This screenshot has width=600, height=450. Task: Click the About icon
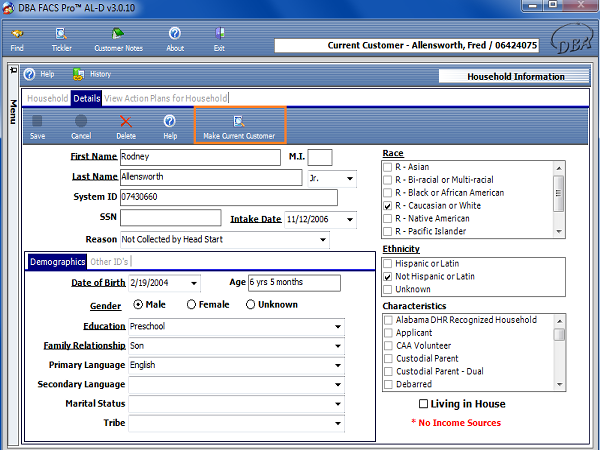(175, 37)
